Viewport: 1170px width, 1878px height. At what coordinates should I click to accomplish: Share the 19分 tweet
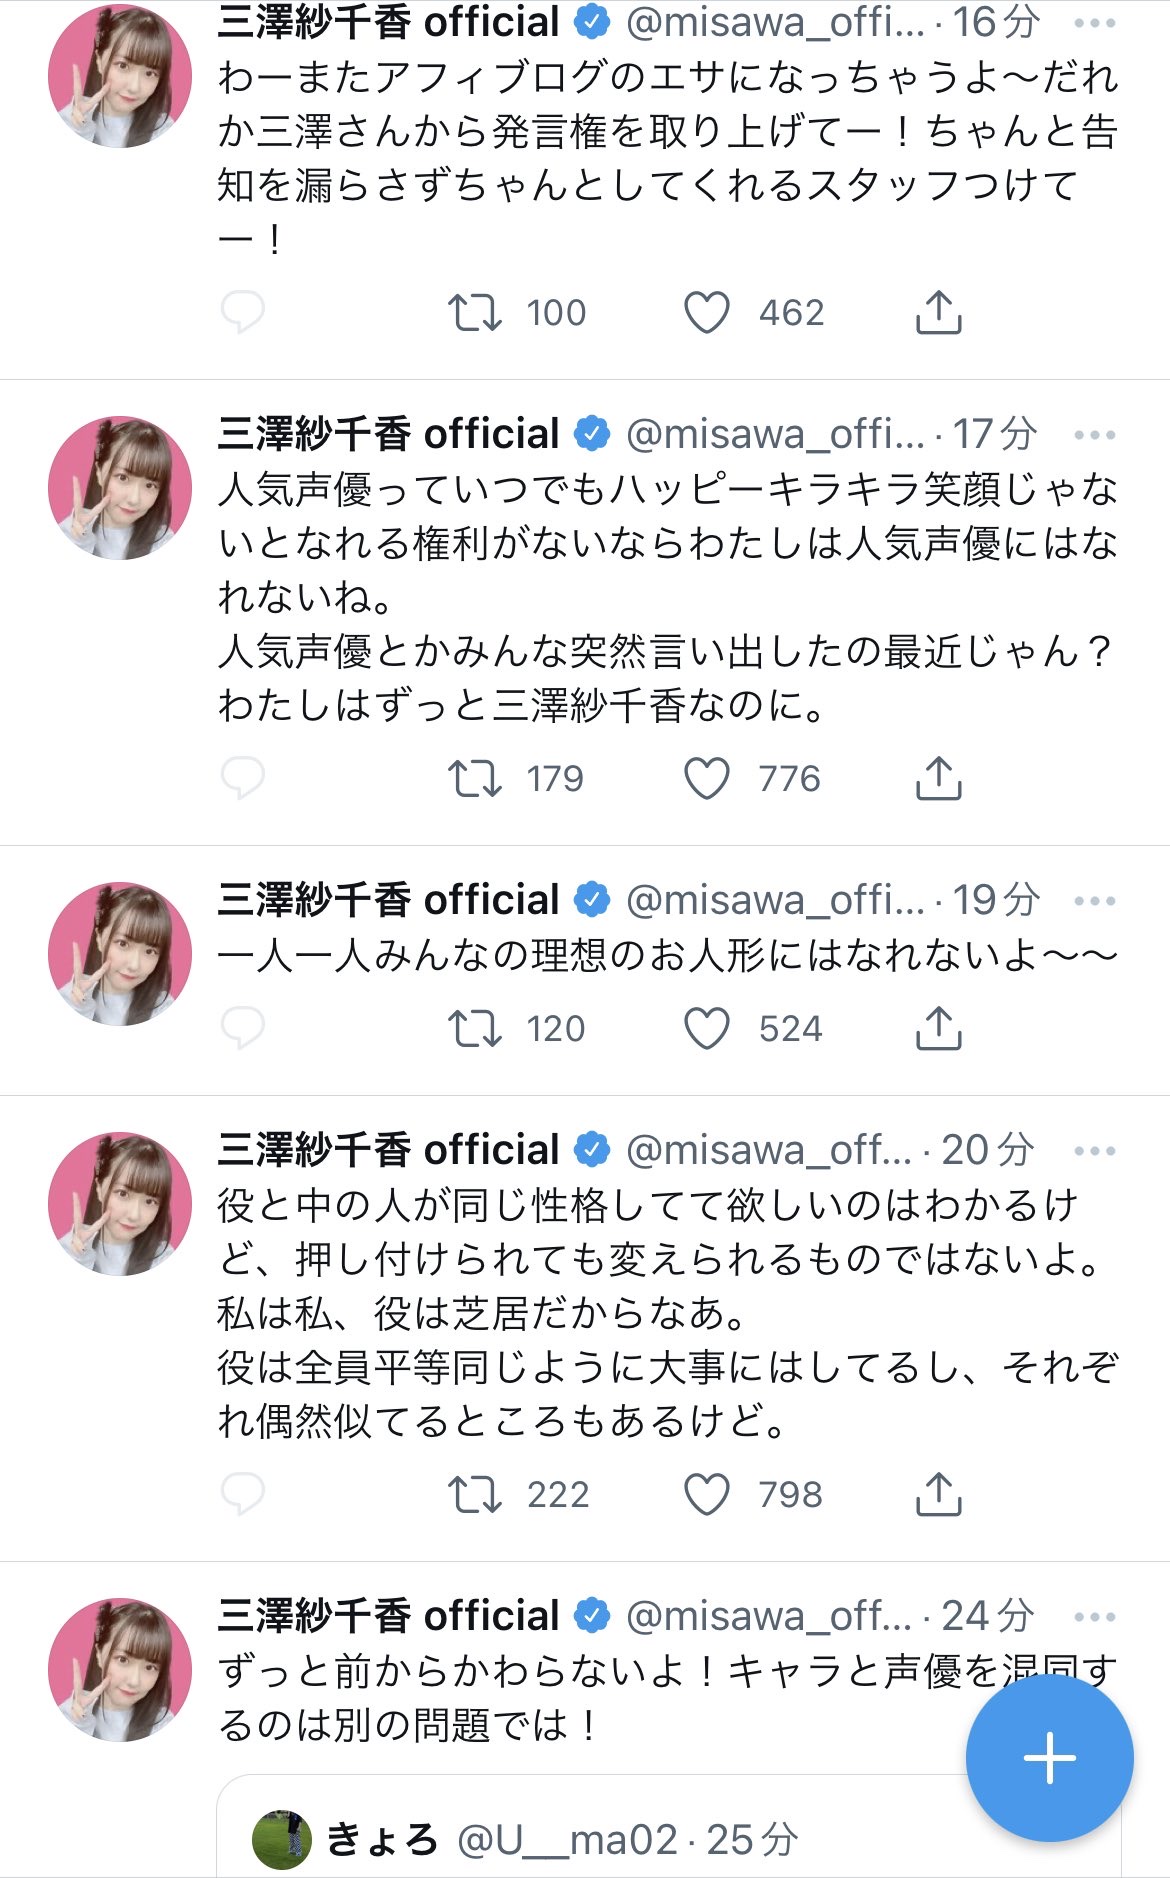coord(938,1029)
